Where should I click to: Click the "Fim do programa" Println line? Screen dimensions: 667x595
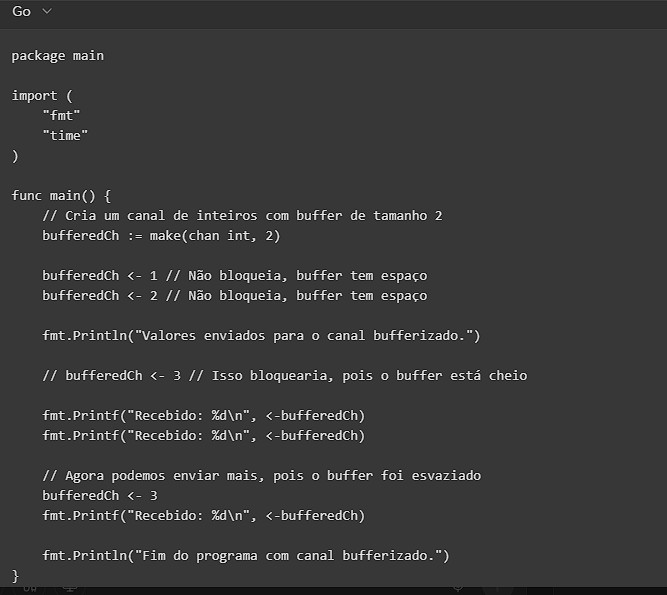pyautogui.click(x=246, y=555)
